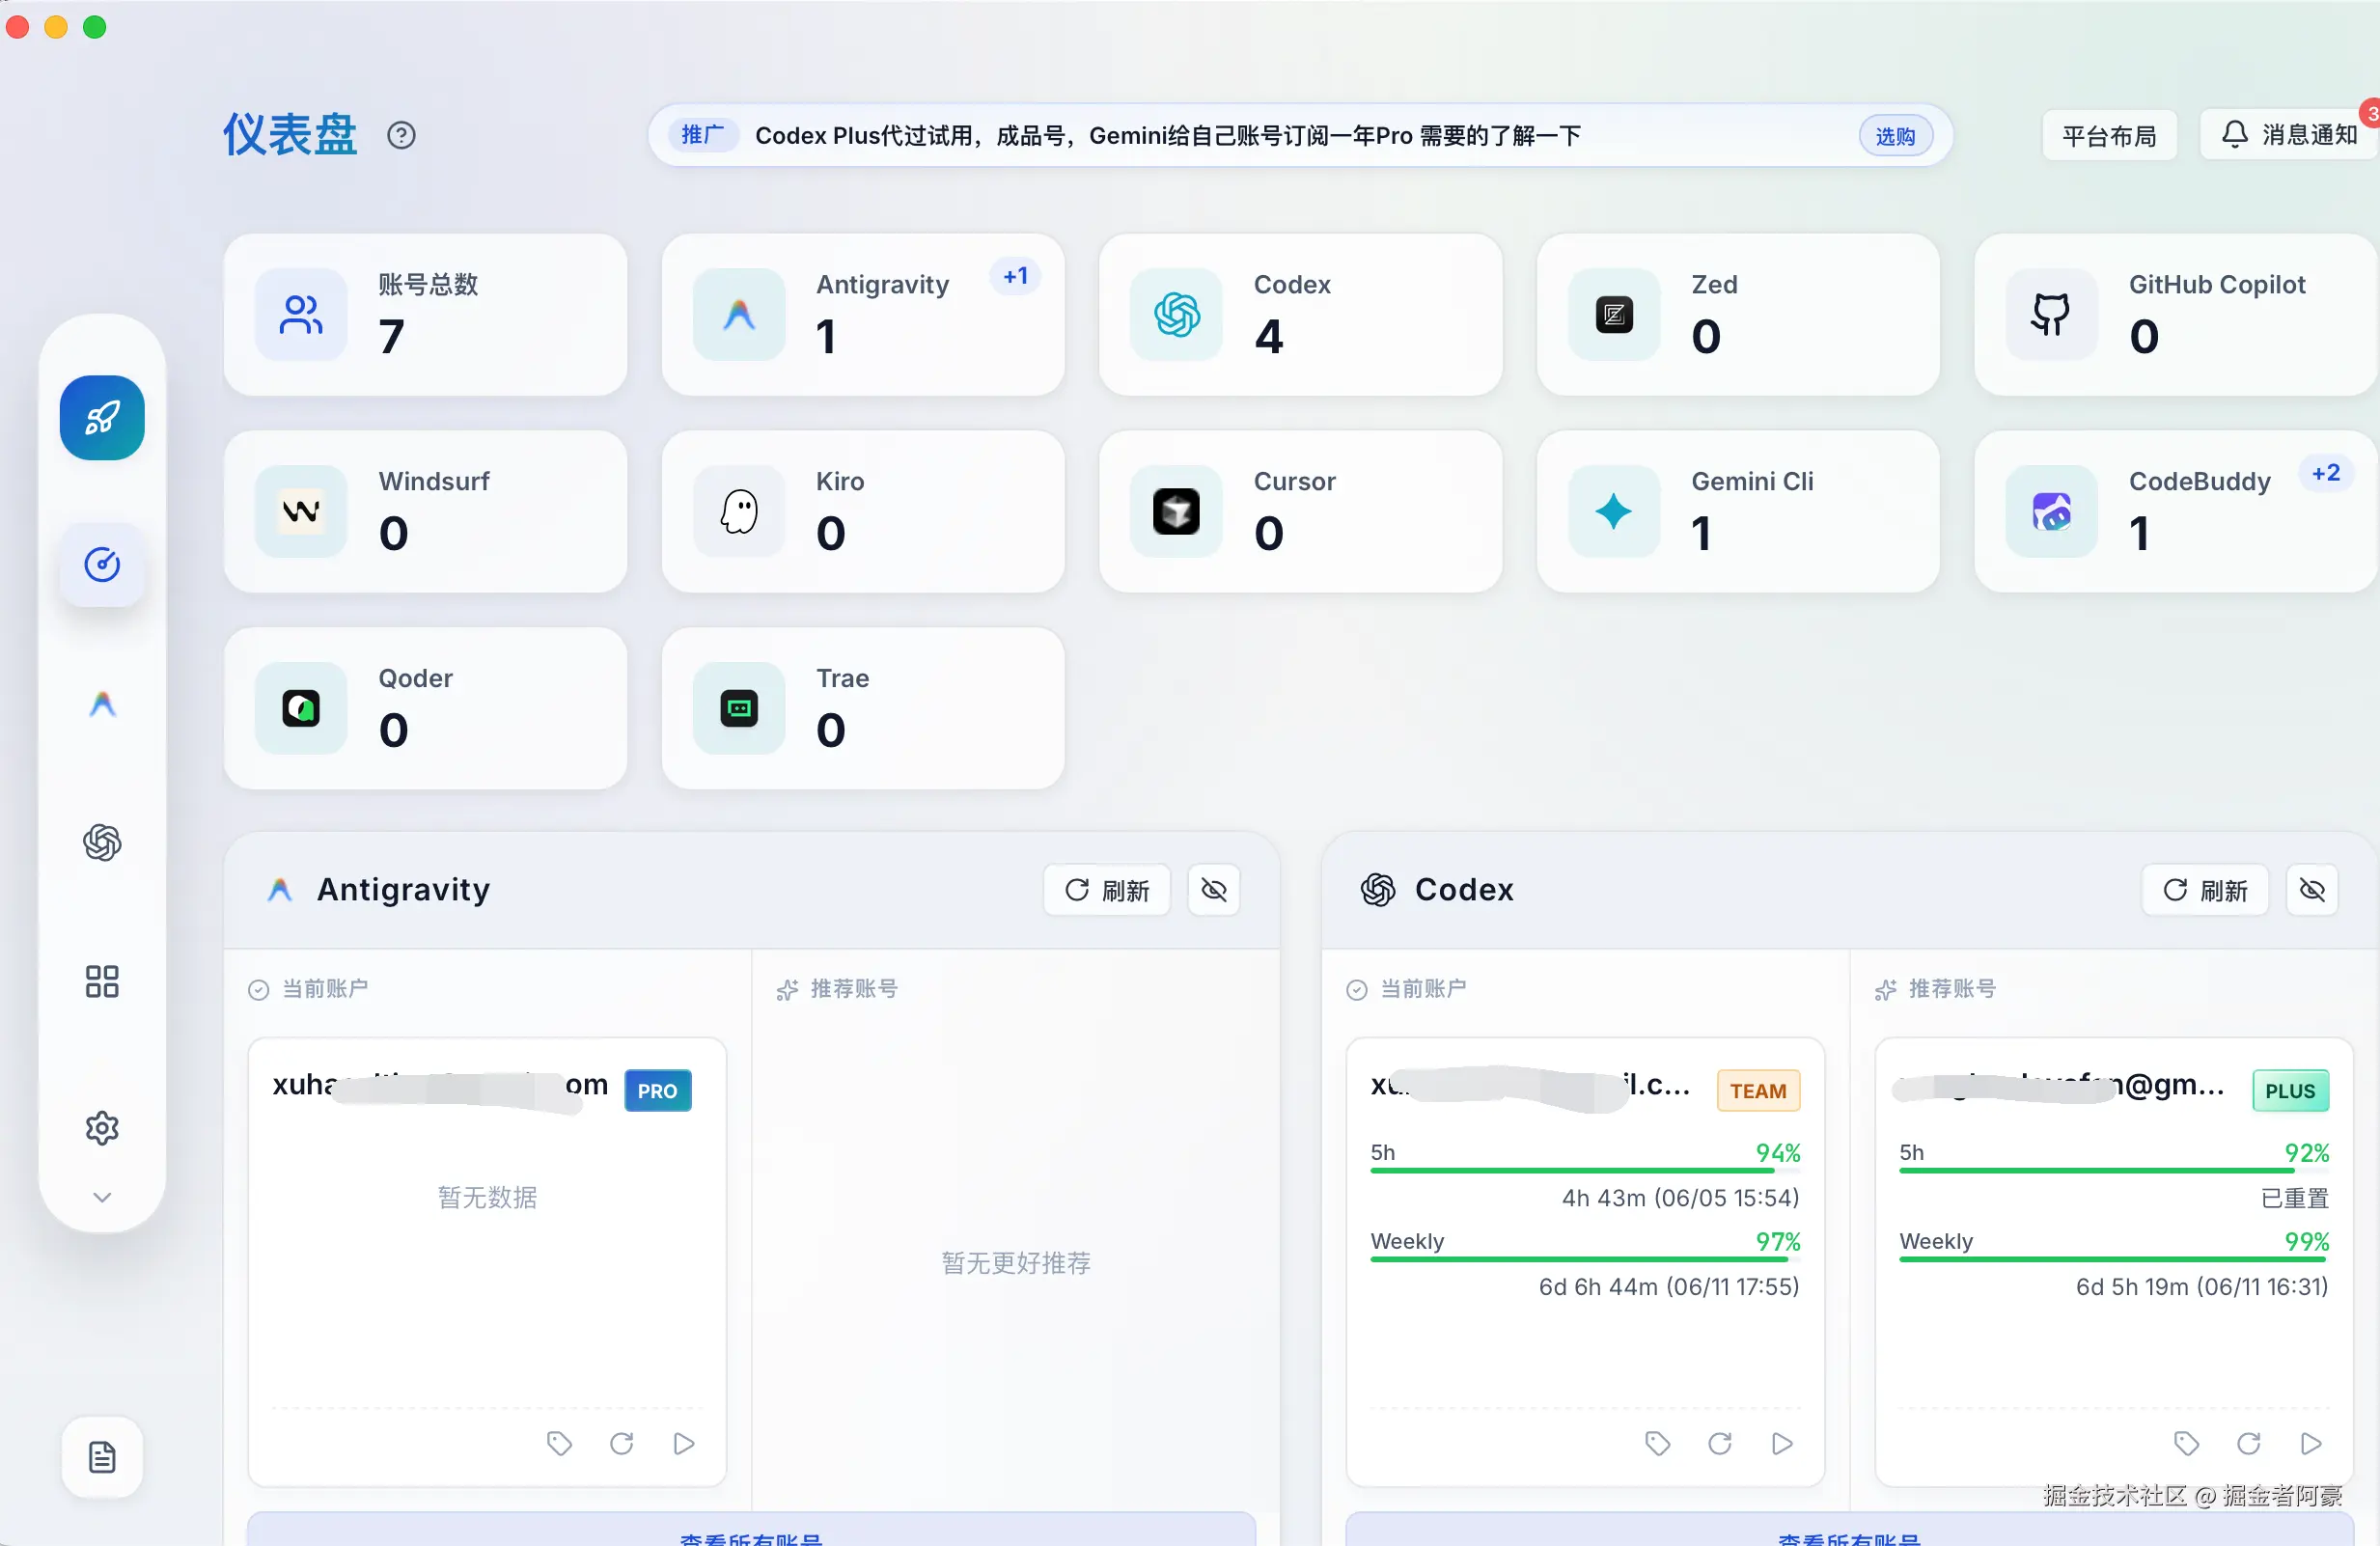Toggle visibility eye in Codex panel
Image resolution: width=2380 pixels, height=1546 pixels.
click(x=2312, y=890)
